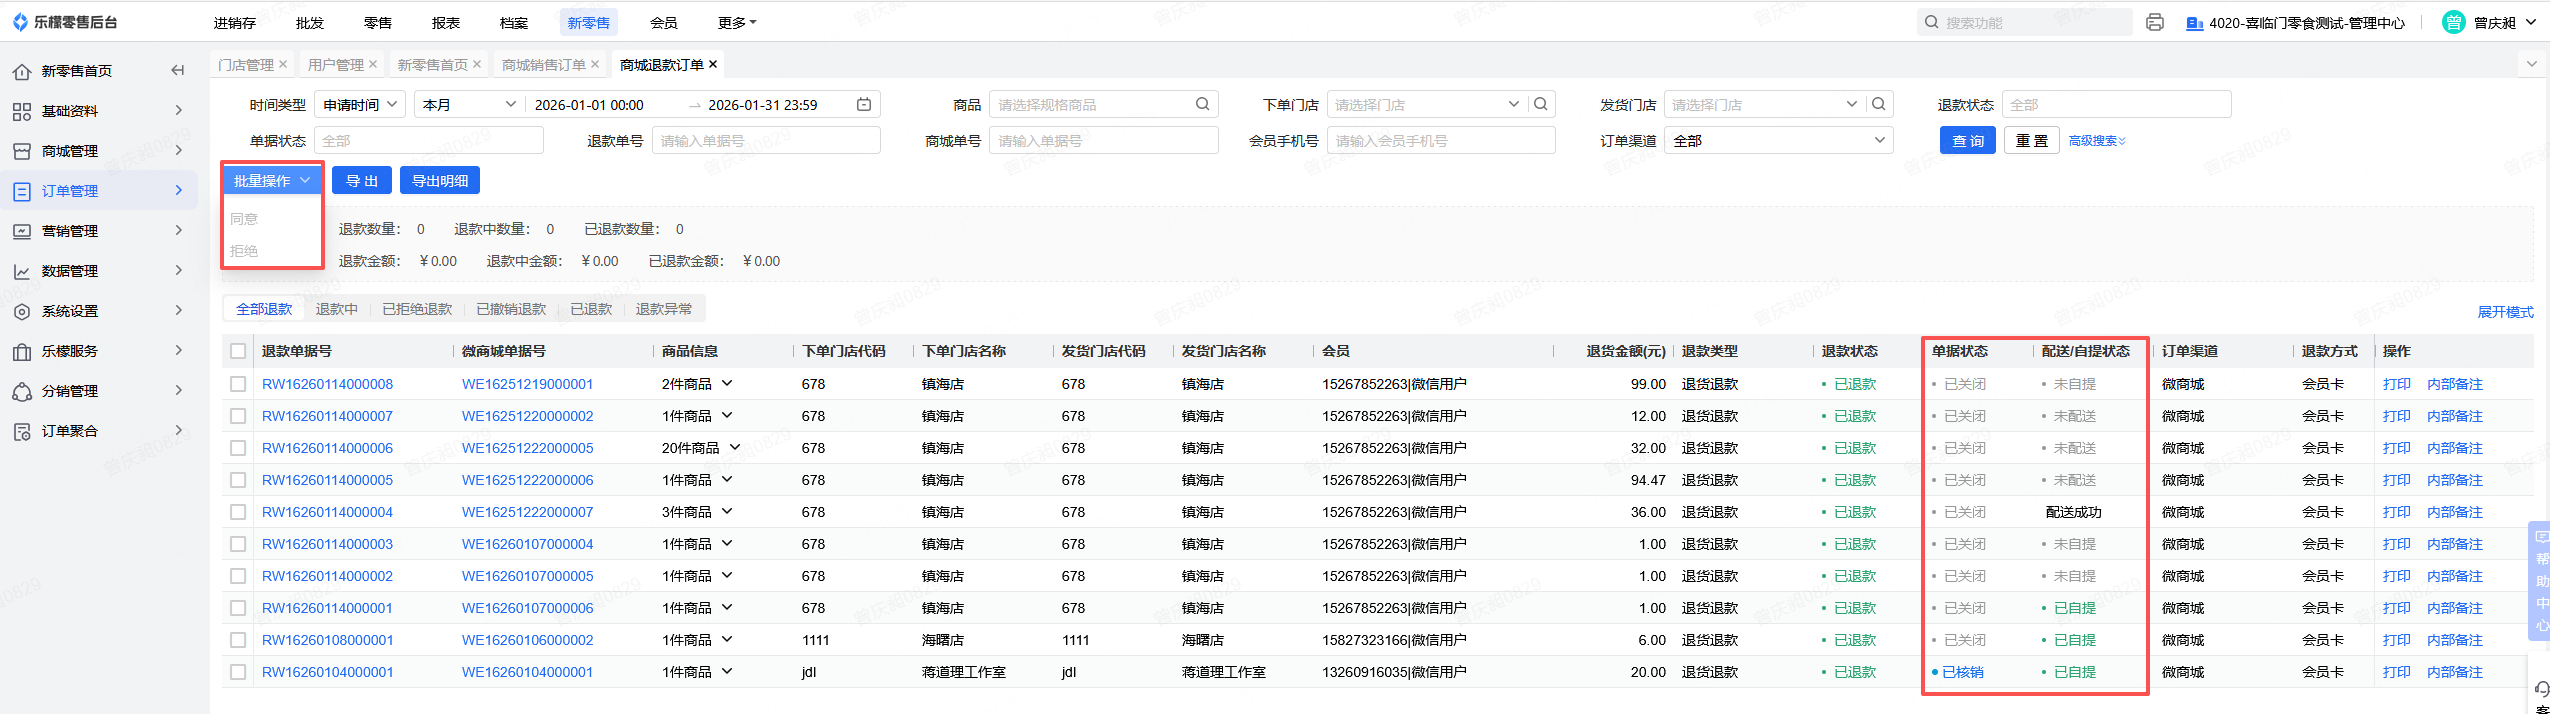The height and width of the screenshot is (714, 2550).
Task: Switch to the 退款中 tab
Action: [336, 309]
